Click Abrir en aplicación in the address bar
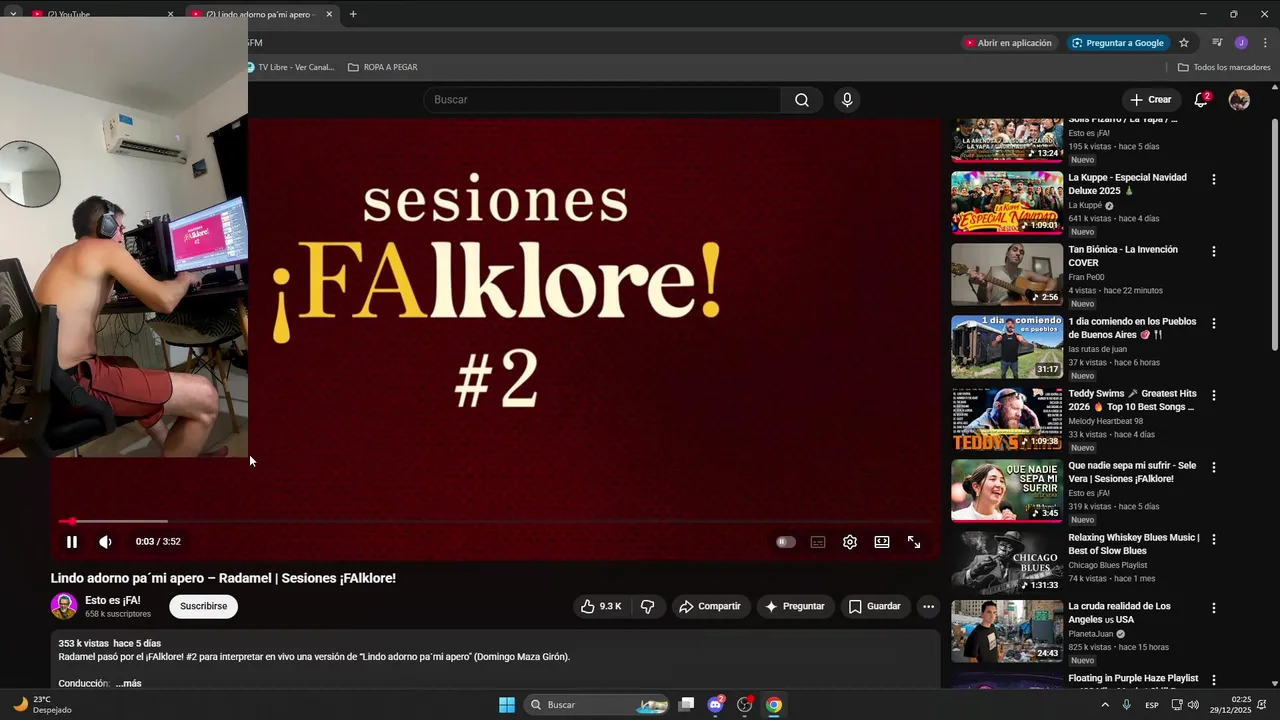The width and height of the screenshot is (1280, 720). click(1008, 43)
